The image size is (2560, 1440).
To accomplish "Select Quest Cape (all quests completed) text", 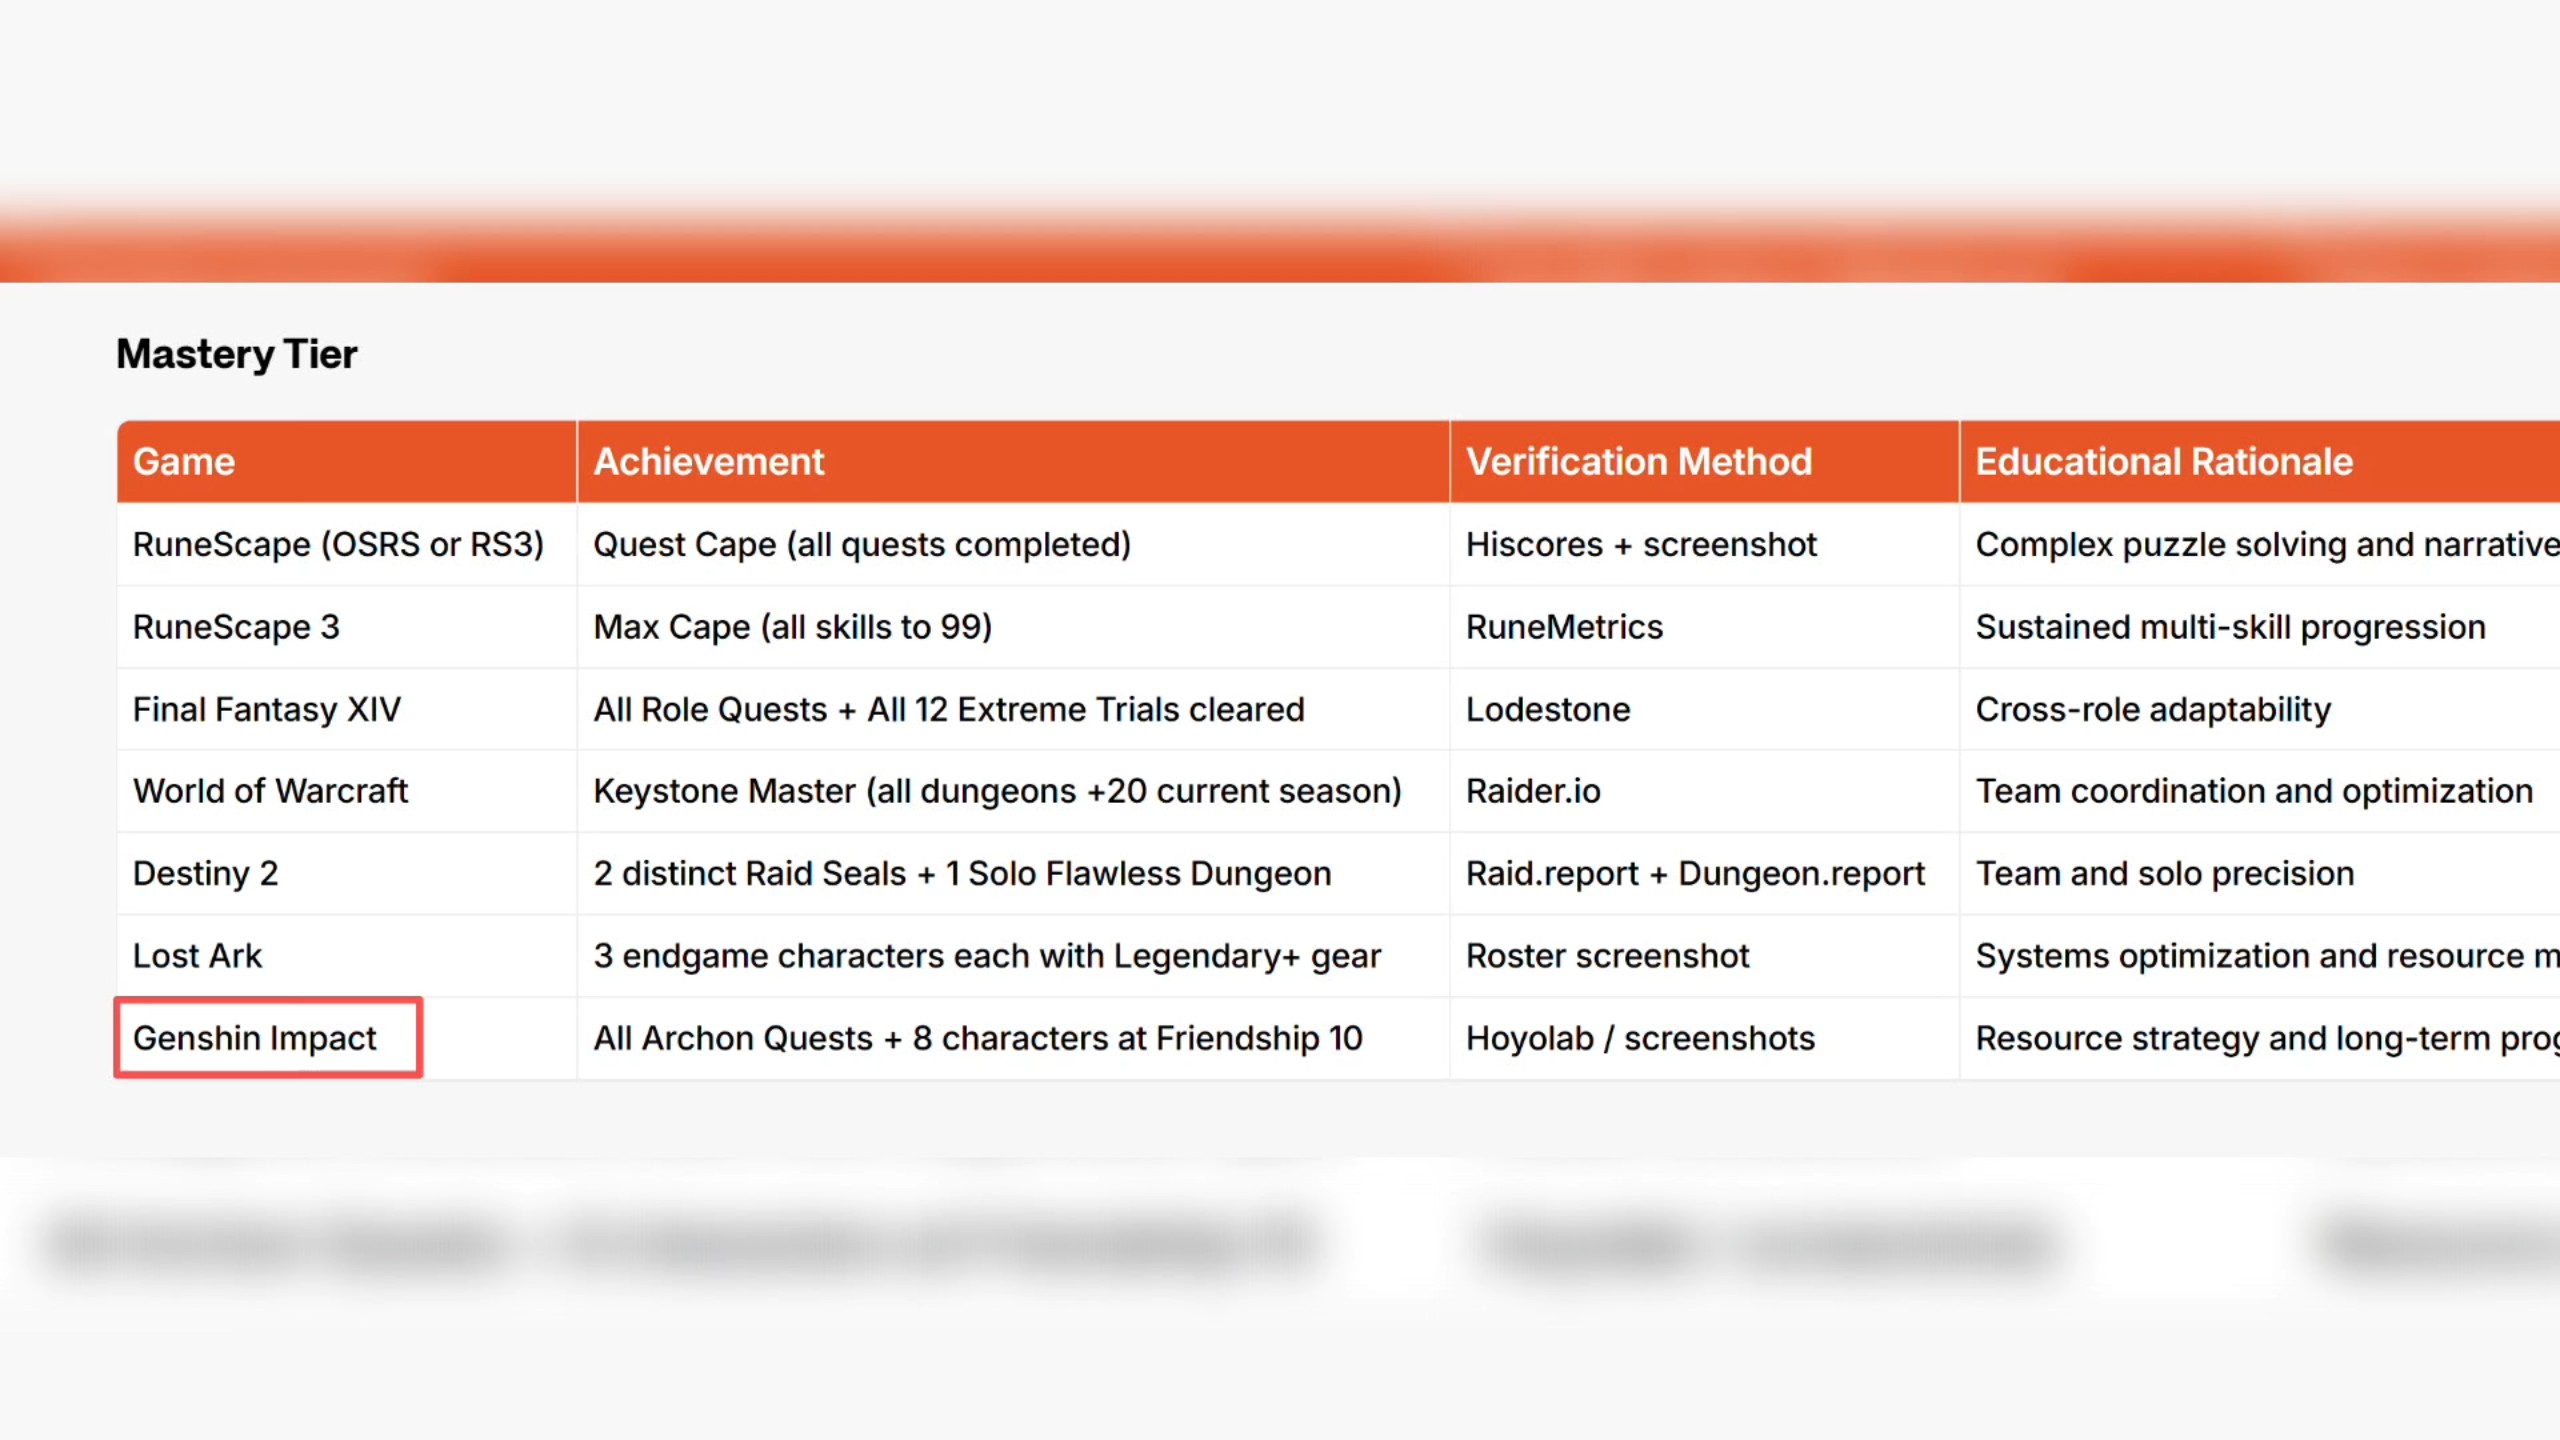I will pos(862,544).
